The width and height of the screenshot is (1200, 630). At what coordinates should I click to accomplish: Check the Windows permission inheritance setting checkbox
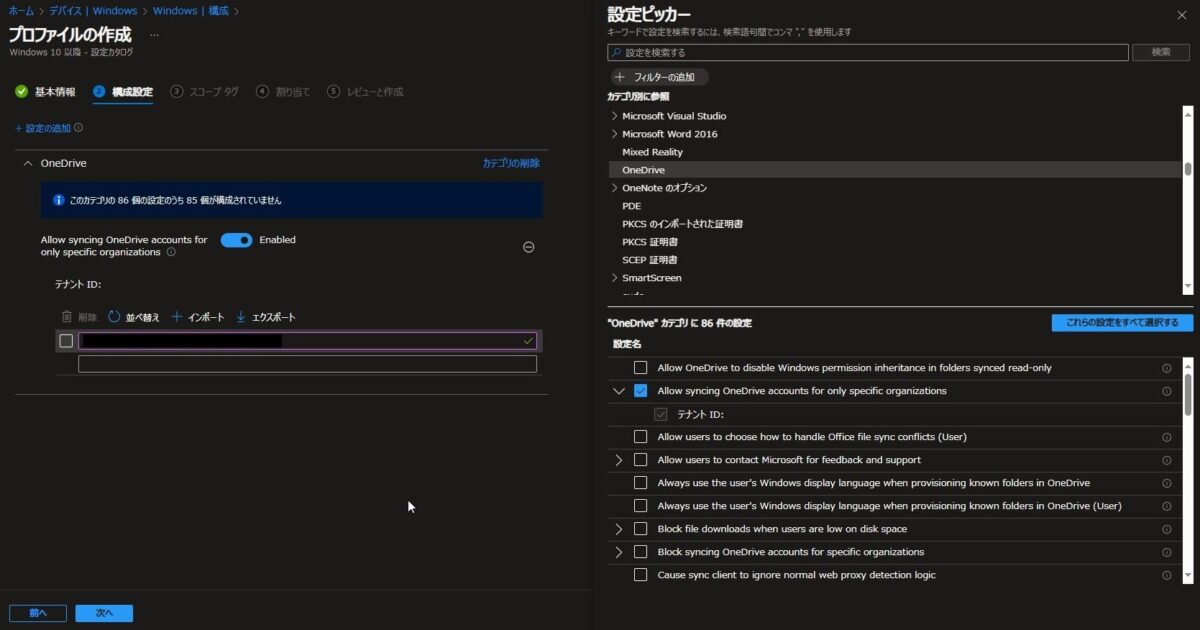pyautogui.click(x=640, y=367)
